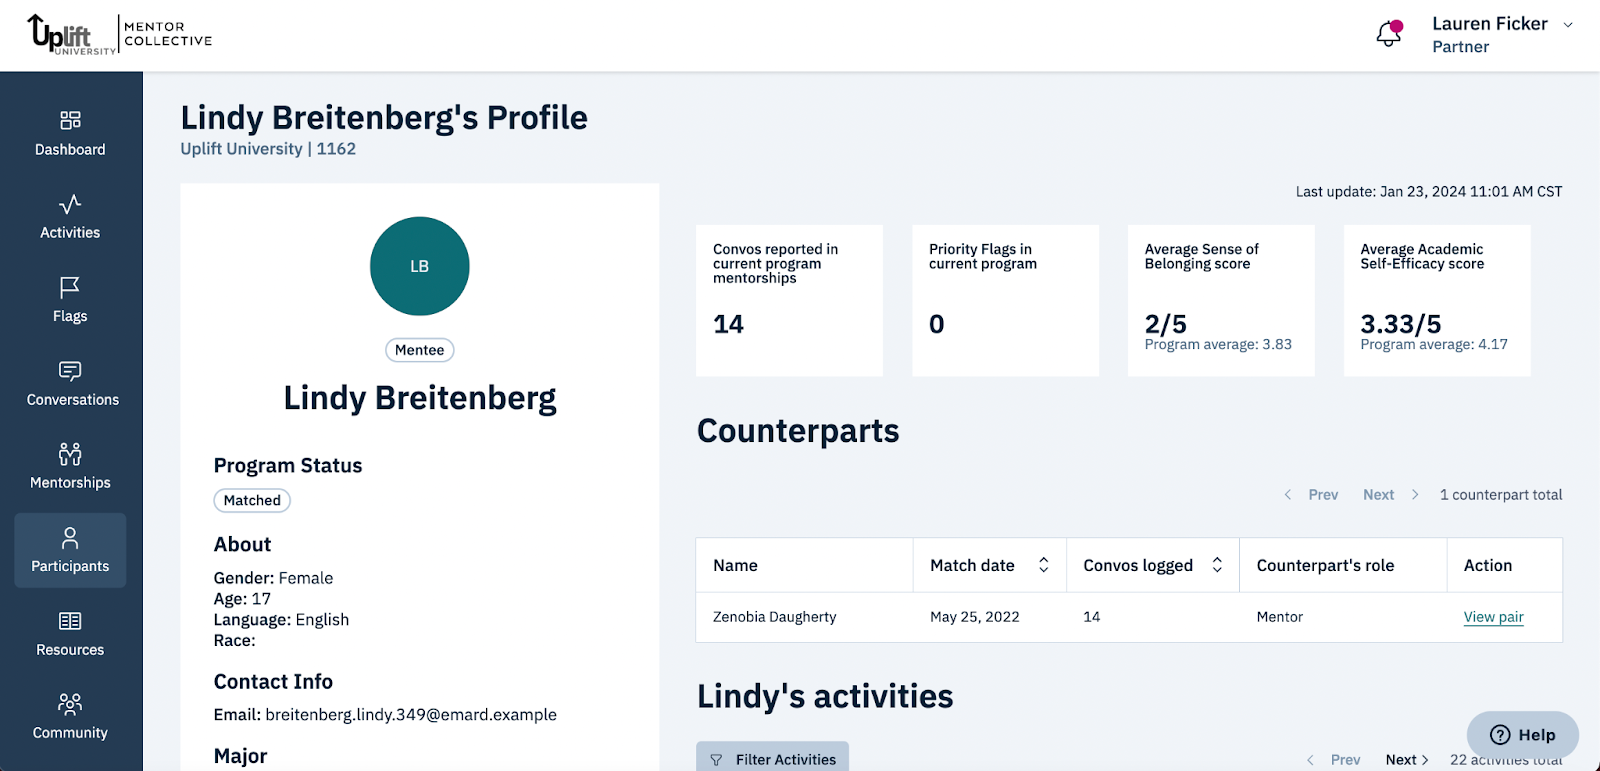Click Lindy Breitenberg's LB avatar
The image size is (1600, 771).
[419, 266]
